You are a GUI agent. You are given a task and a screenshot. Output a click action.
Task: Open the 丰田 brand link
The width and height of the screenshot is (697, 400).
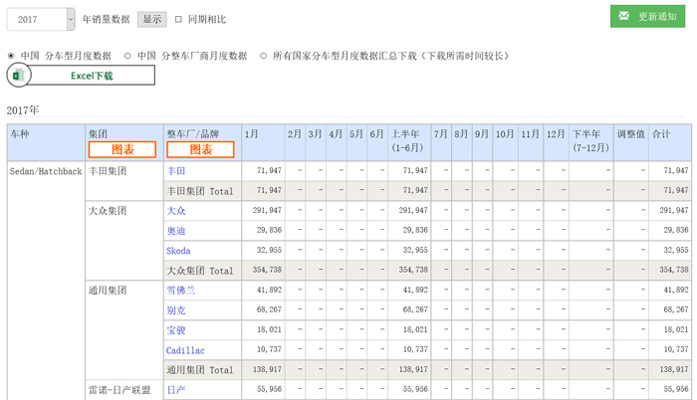click(176, 171)
